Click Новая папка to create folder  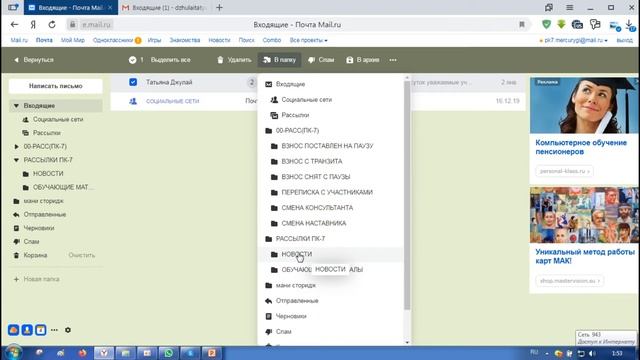pyautogui.click(x=37, y=279)
